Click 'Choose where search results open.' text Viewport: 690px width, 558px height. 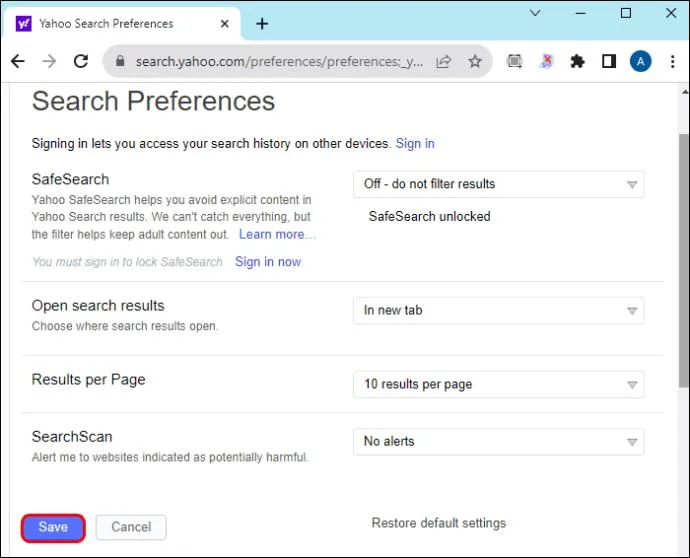click(125, 326)
